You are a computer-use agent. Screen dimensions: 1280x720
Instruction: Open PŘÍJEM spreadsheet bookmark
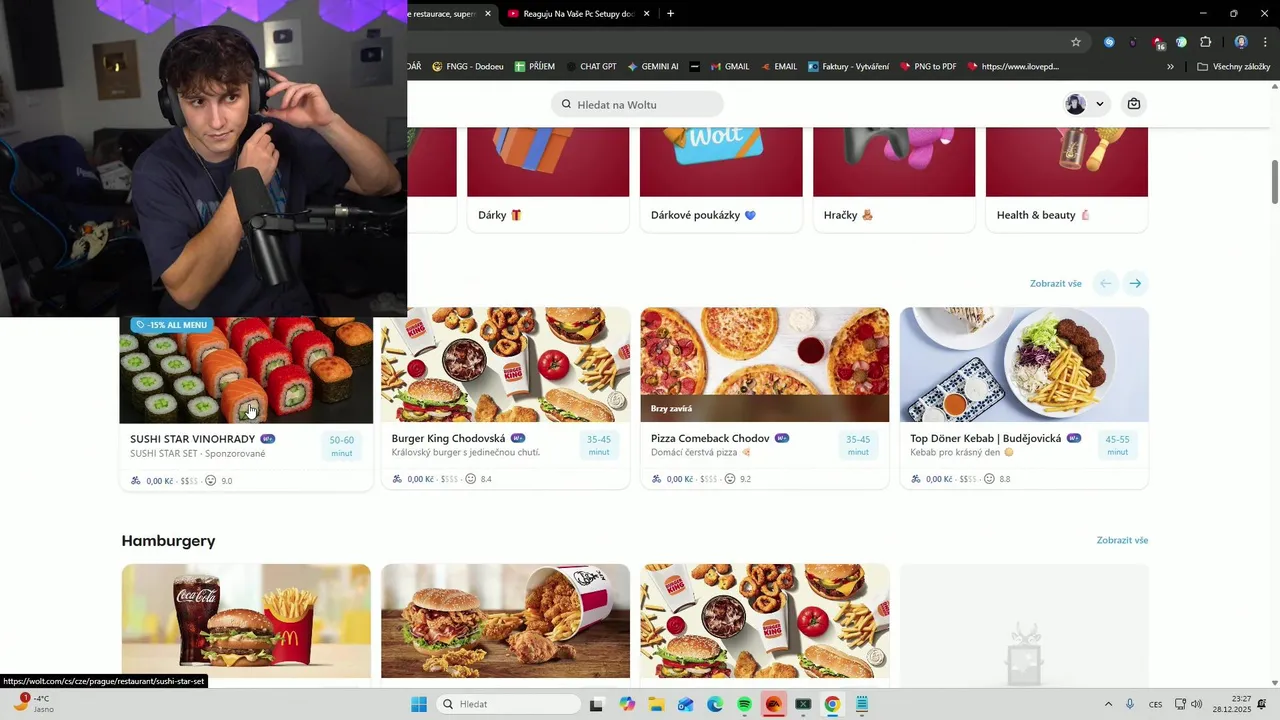coord(534,67)
